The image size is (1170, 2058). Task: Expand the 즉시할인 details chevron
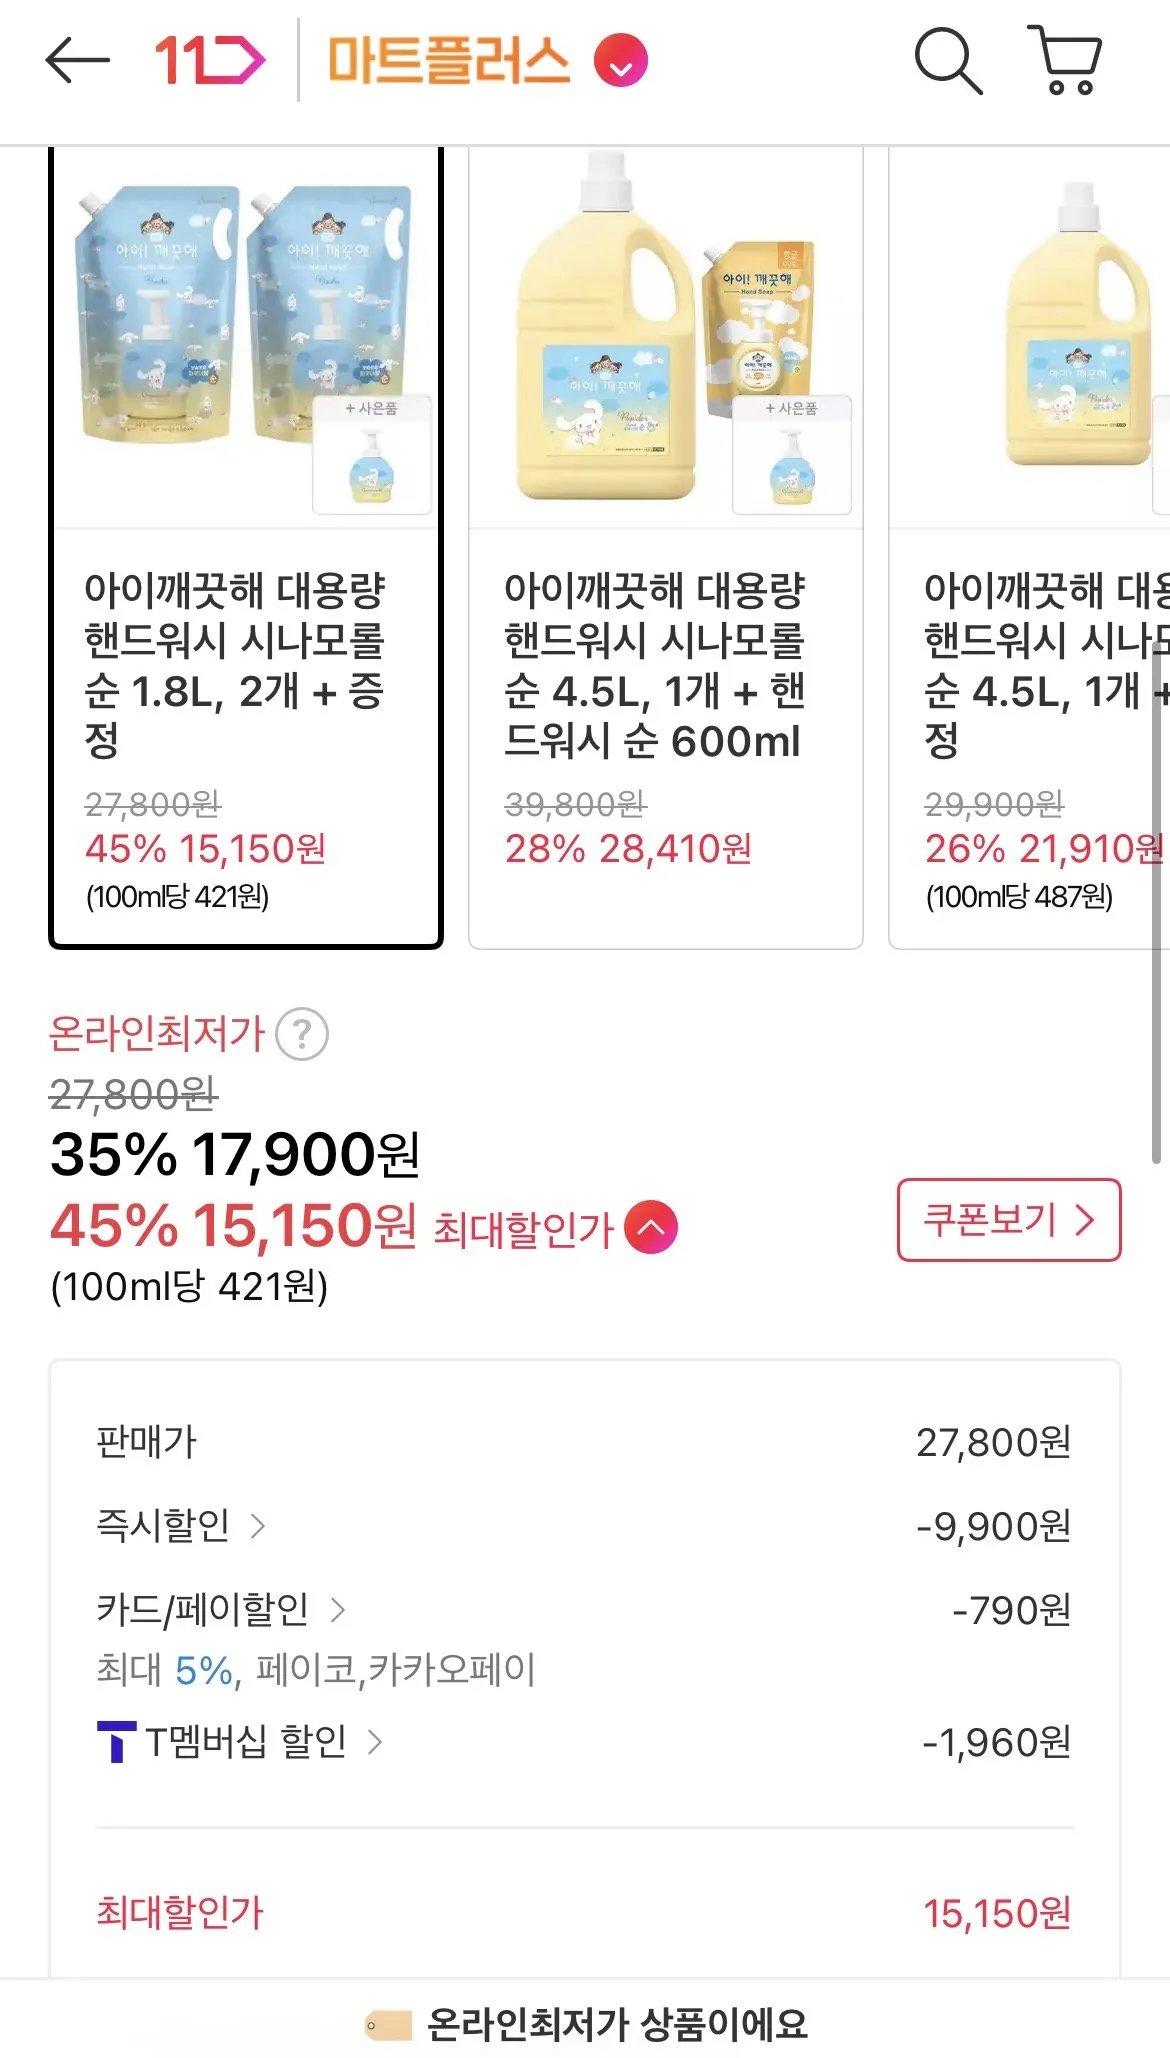[258, 1526]
